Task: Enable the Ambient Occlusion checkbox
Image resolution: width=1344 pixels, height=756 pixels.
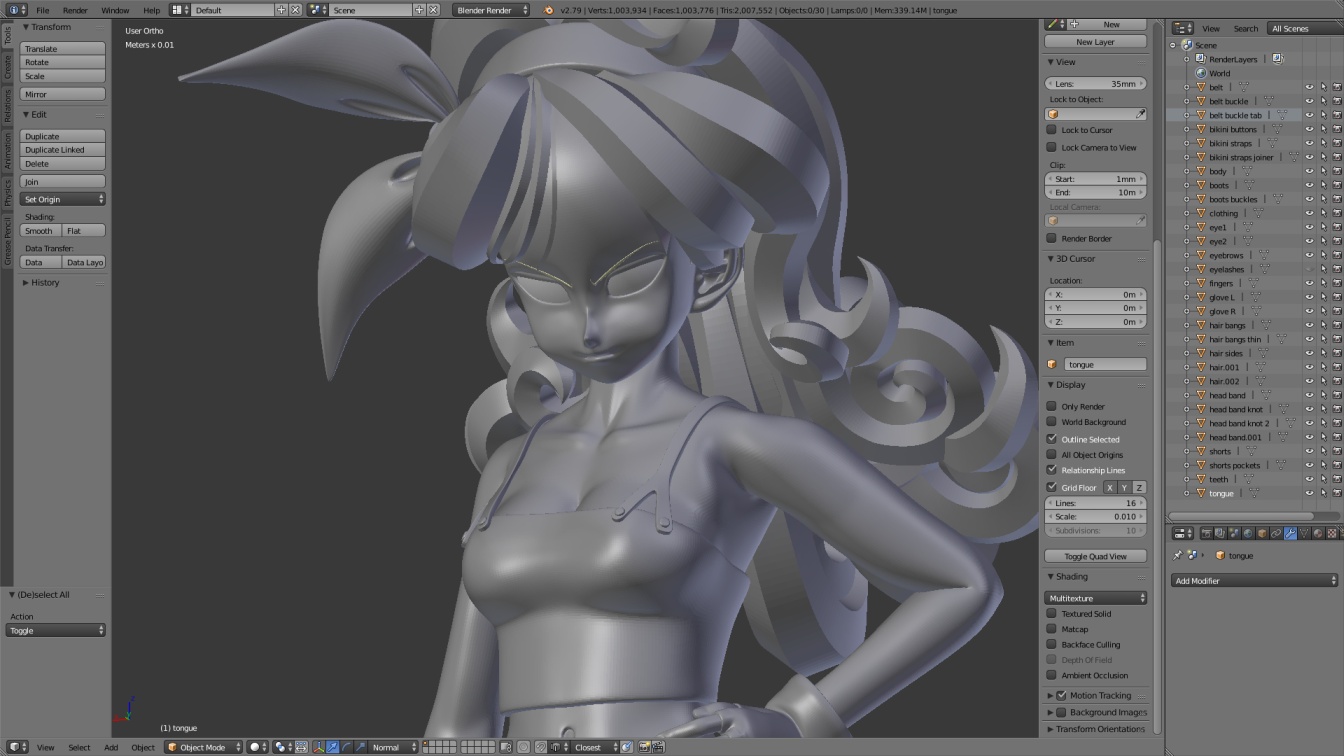Action: (1051, 675)
